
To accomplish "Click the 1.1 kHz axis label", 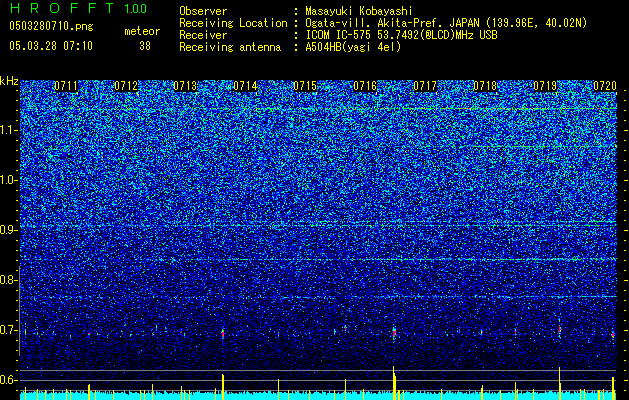I will 9,130.
